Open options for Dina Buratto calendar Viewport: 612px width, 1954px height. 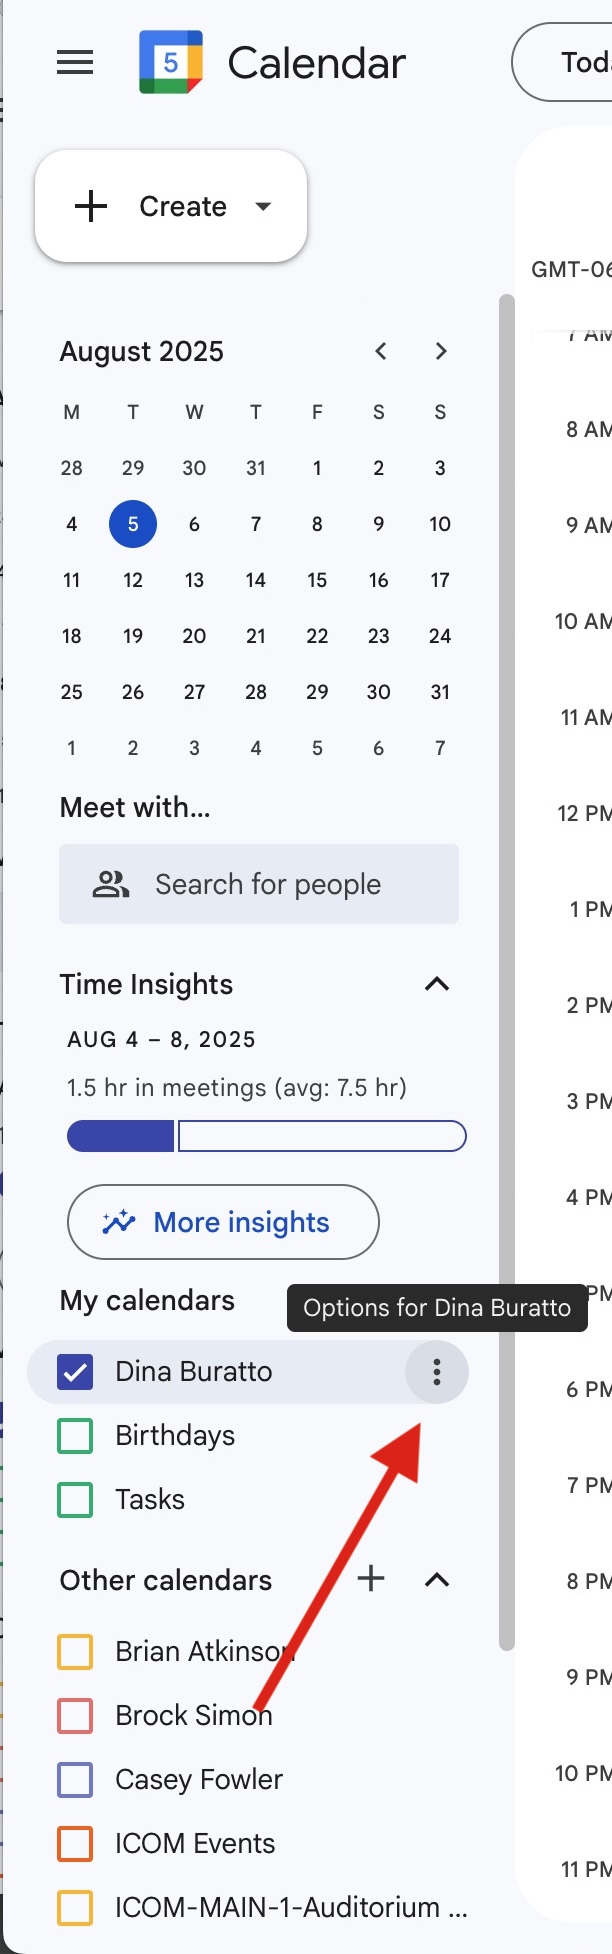point(436,1372)
